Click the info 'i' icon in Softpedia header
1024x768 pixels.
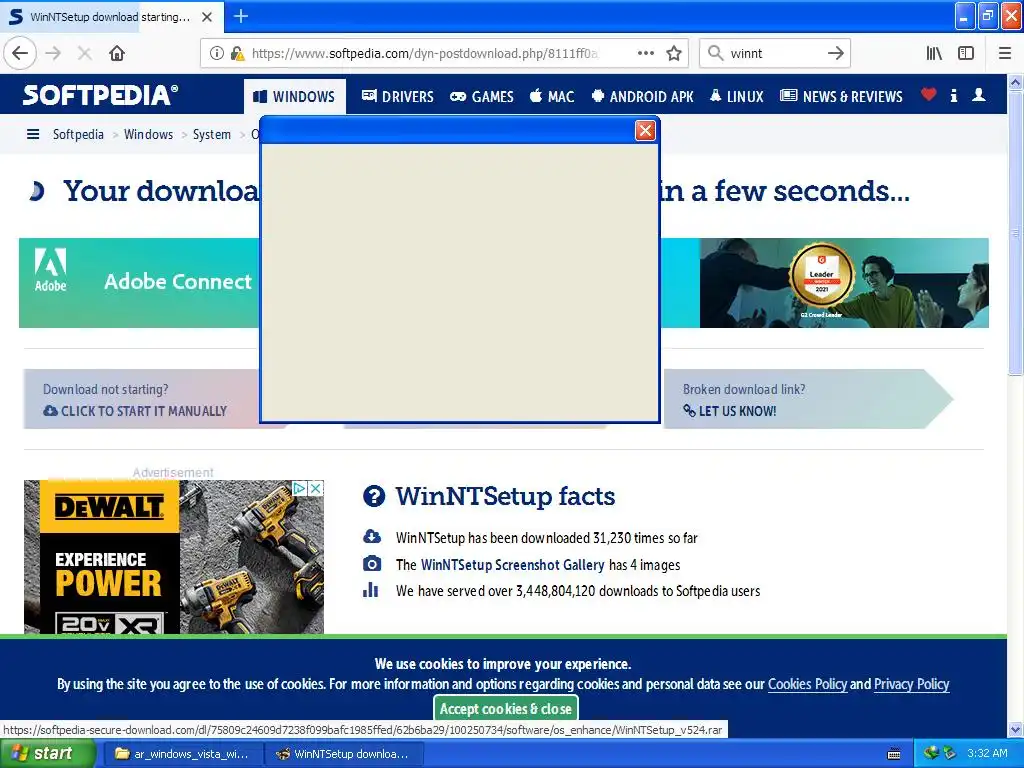[x=953, y=96]
